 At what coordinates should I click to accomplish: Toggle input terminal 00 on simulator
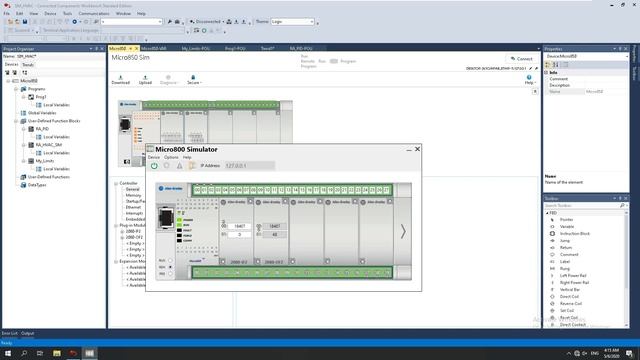(x=198, y=190)
